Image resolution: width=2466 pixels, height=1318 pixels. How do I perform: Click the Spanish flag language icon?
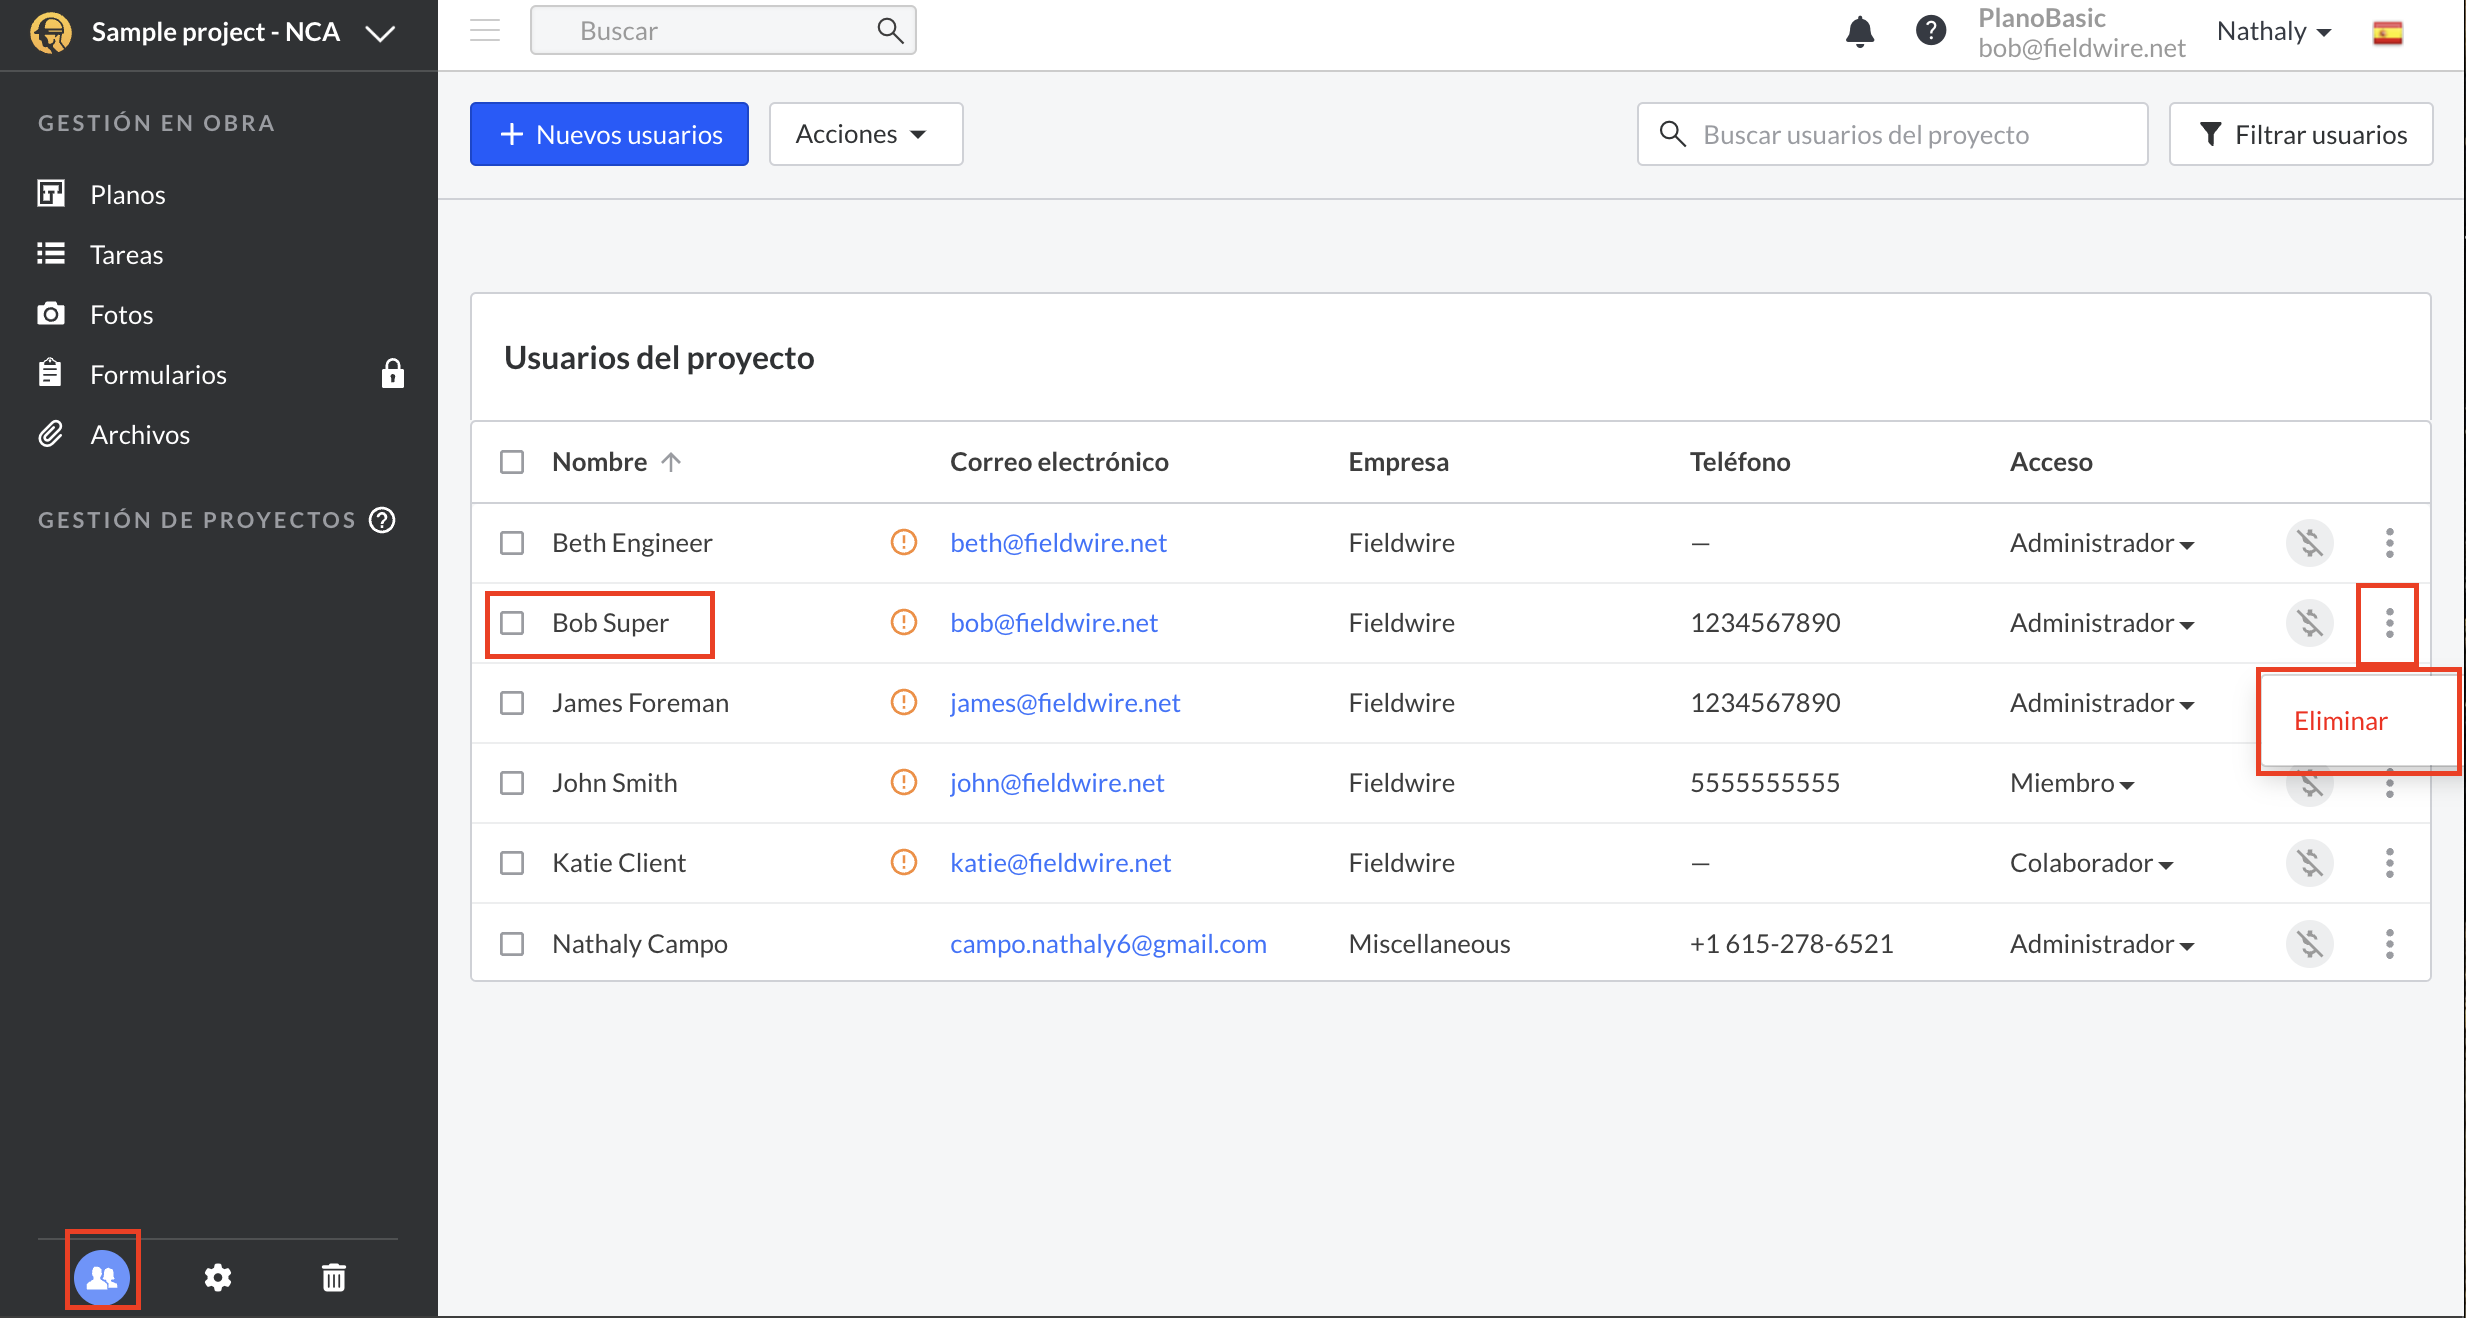coord(2388,33)
